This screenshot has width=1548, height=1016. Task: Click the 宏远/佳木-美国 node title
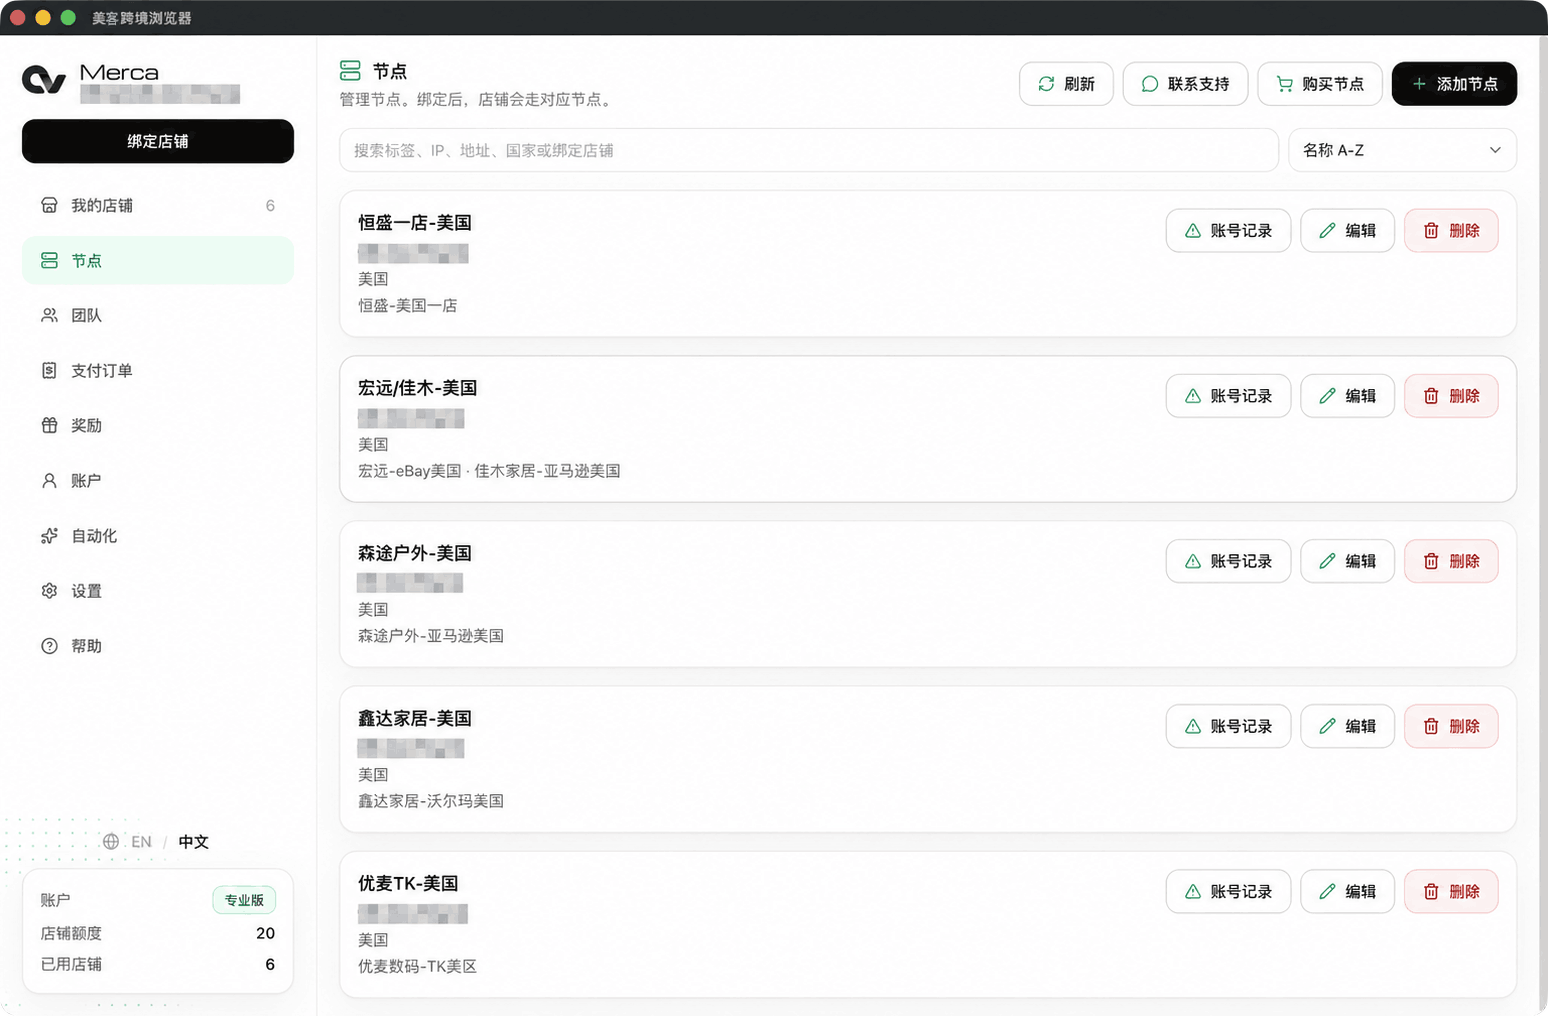[x=418, y=388]
